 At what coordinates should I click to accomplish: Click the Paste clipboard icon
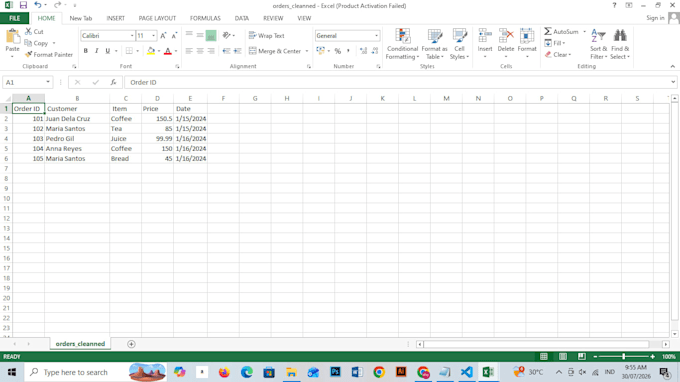(x=12, y=37)
